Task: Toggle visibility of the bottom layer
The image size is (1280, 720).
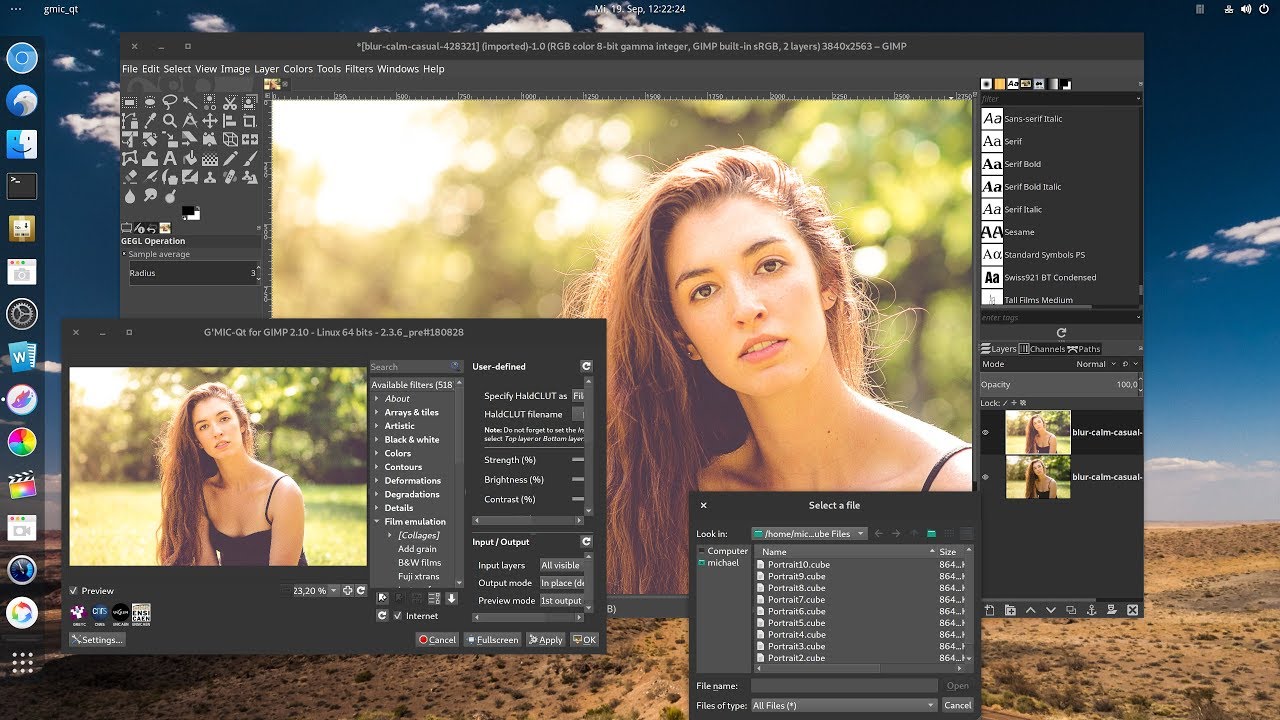Action: (x=985, y=477)
